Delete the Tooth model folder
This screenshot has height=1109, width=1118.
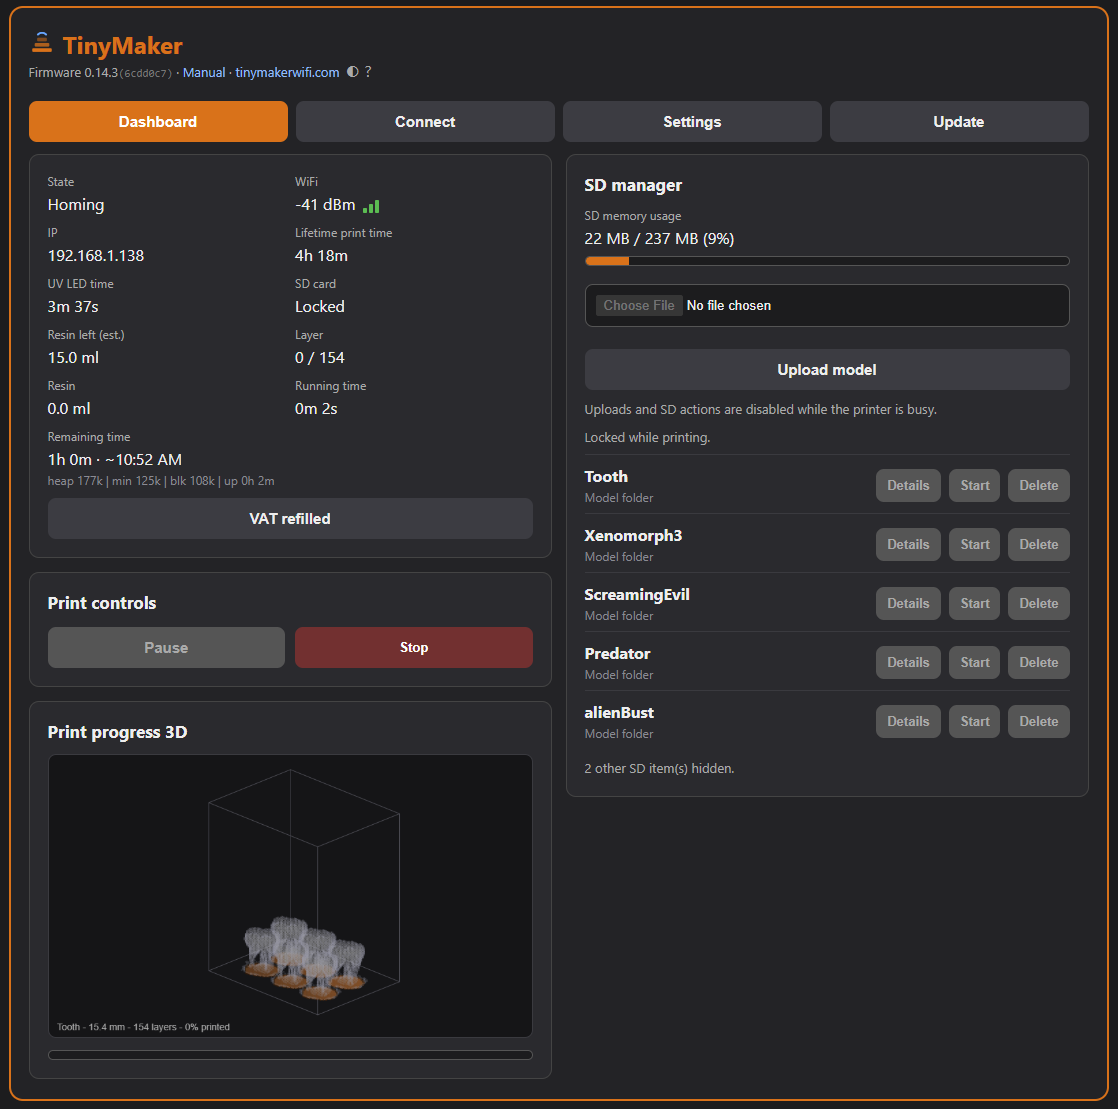coord(1039,485)
